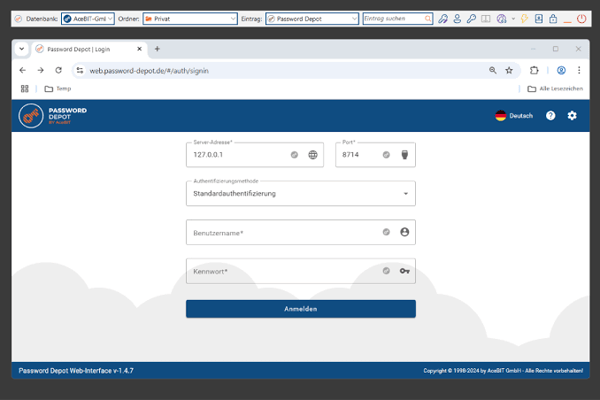This screenshot has height=400, width=600.
Task: Click the key icon in Kennwort field
Action: tap(404, 271)
